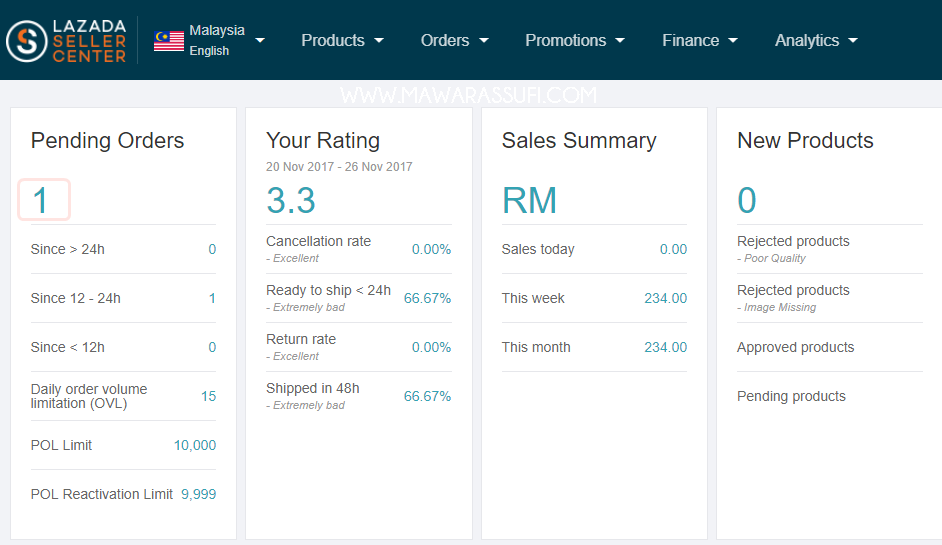Image resolution: width=942 pixels, height=545 pixels.
Task: Click the Malaysia flag icon
Action: [169, 41]
